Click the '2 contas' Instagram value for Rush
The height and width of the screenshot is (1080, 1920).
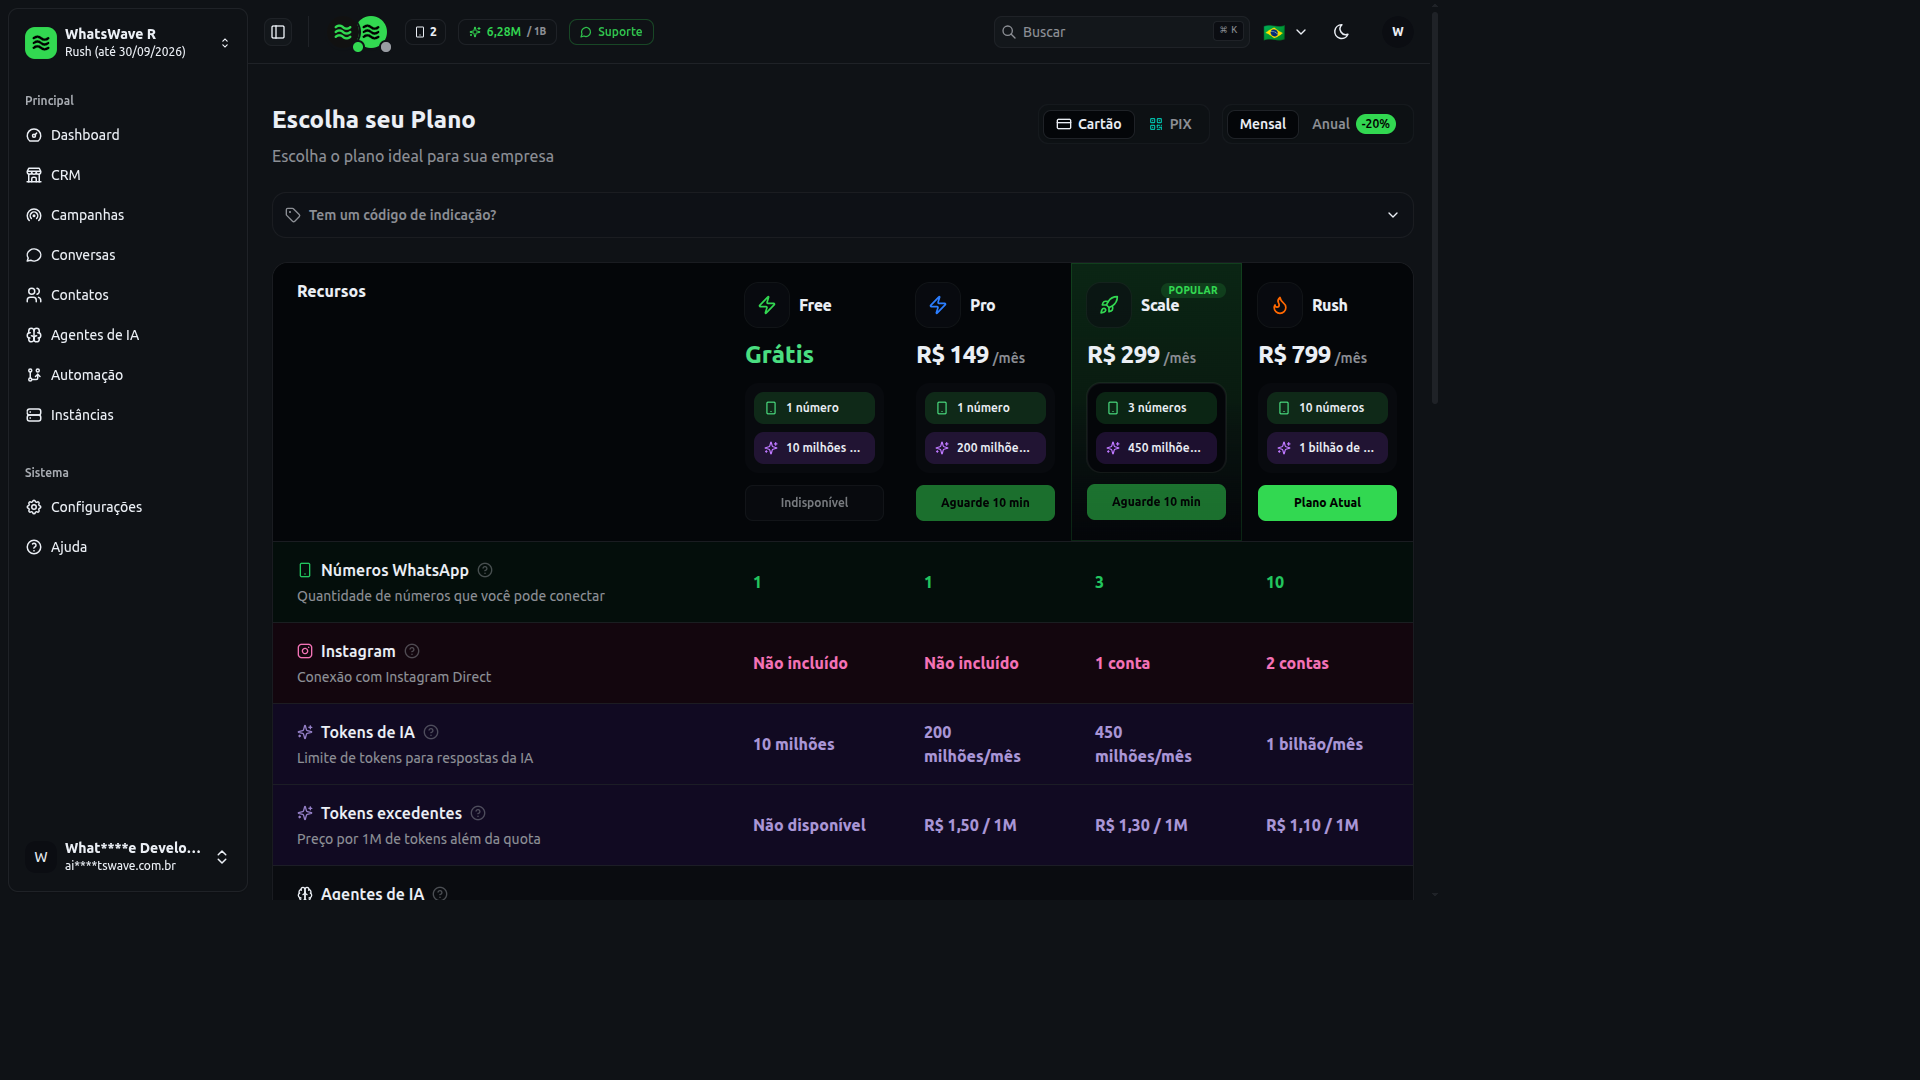click(1297, 663)
